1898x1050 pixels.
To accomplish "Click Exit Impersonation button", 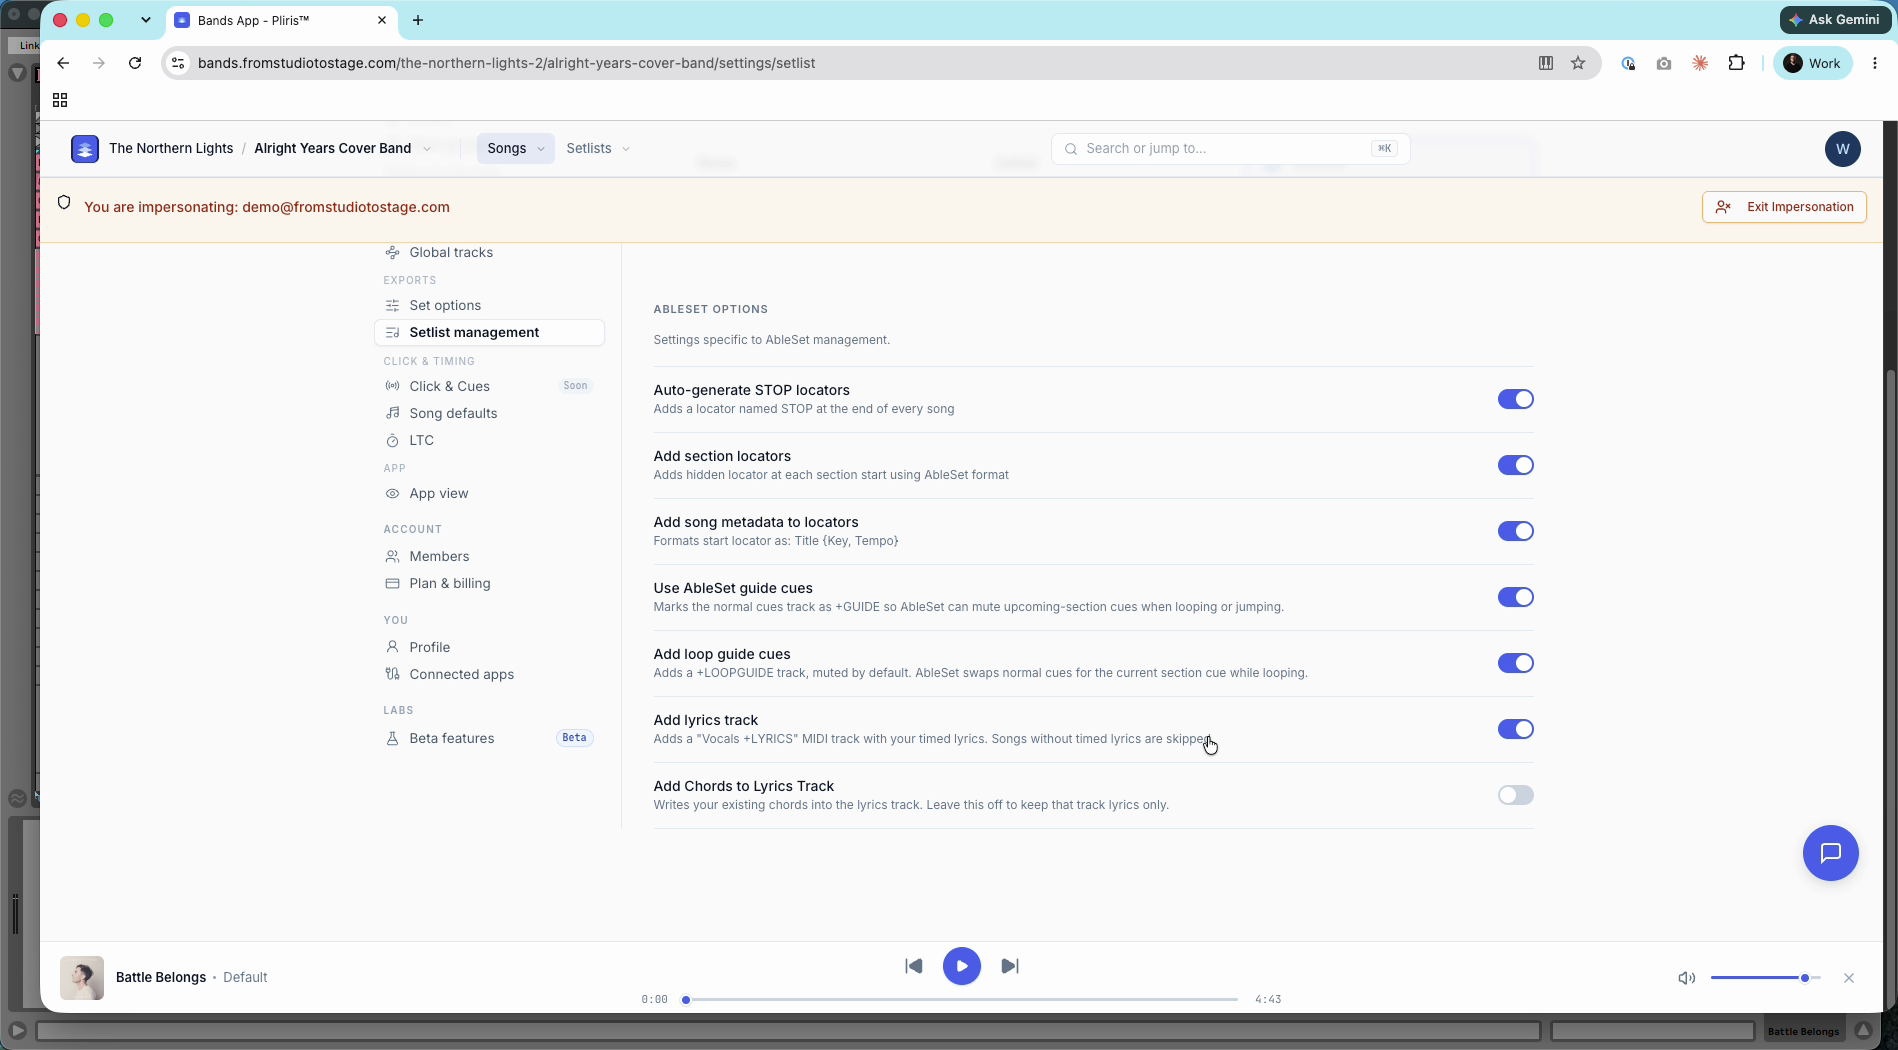I will pos(1784,207).
